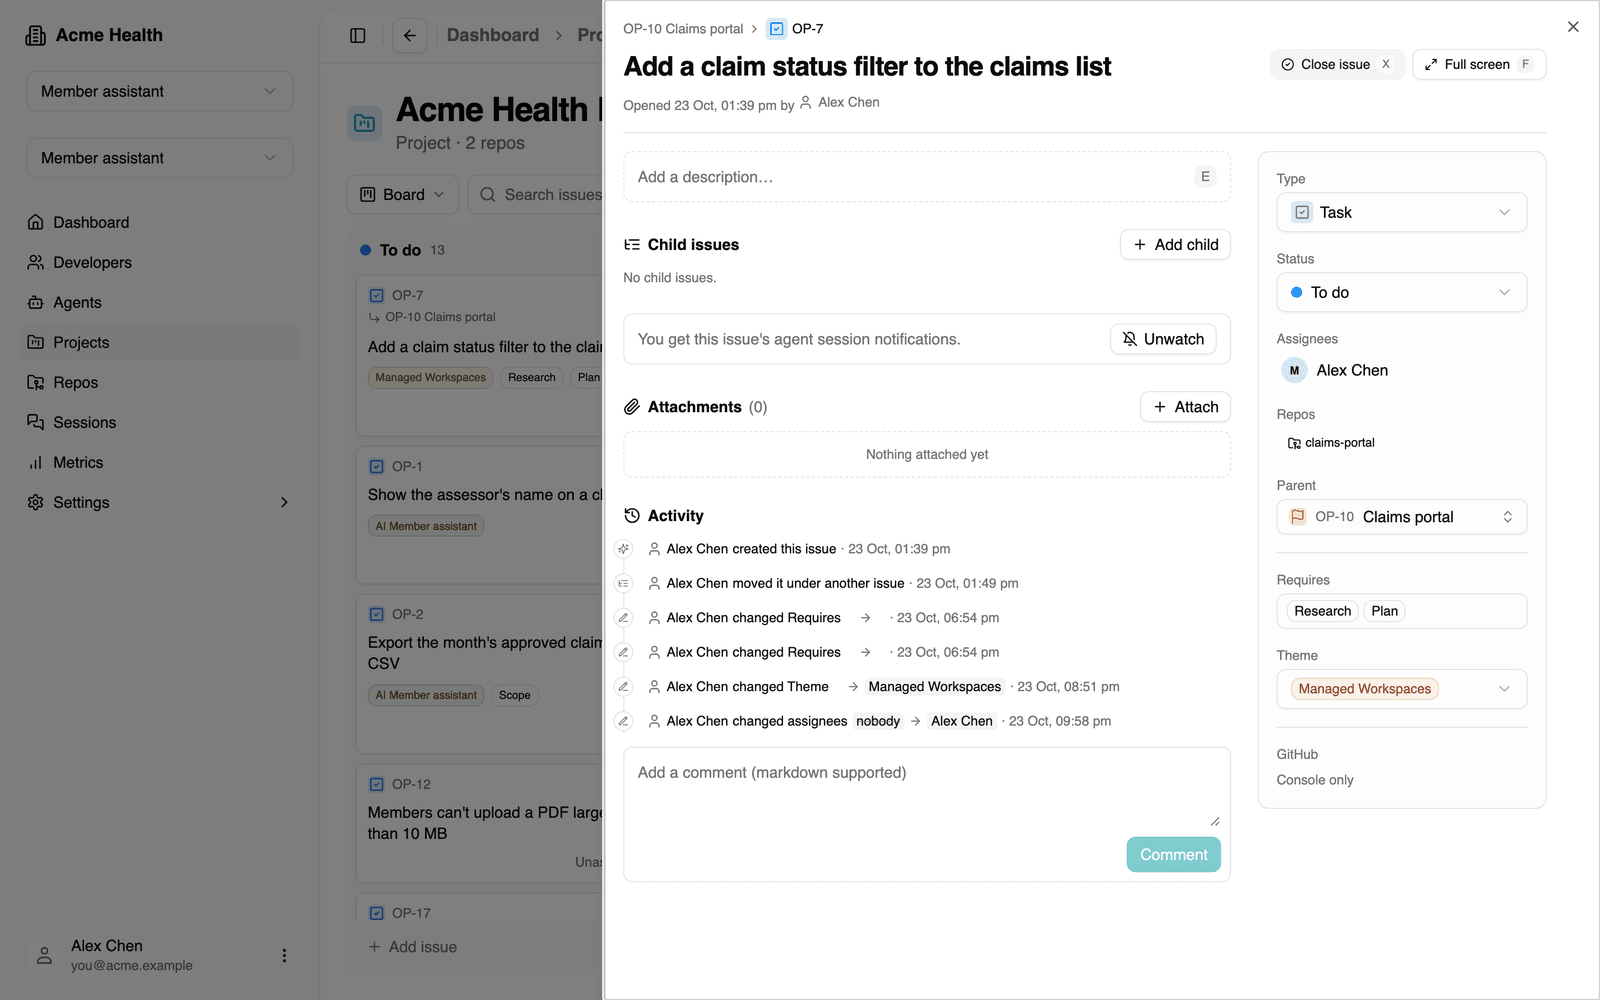Click the Add child button

pos(1175,245)
